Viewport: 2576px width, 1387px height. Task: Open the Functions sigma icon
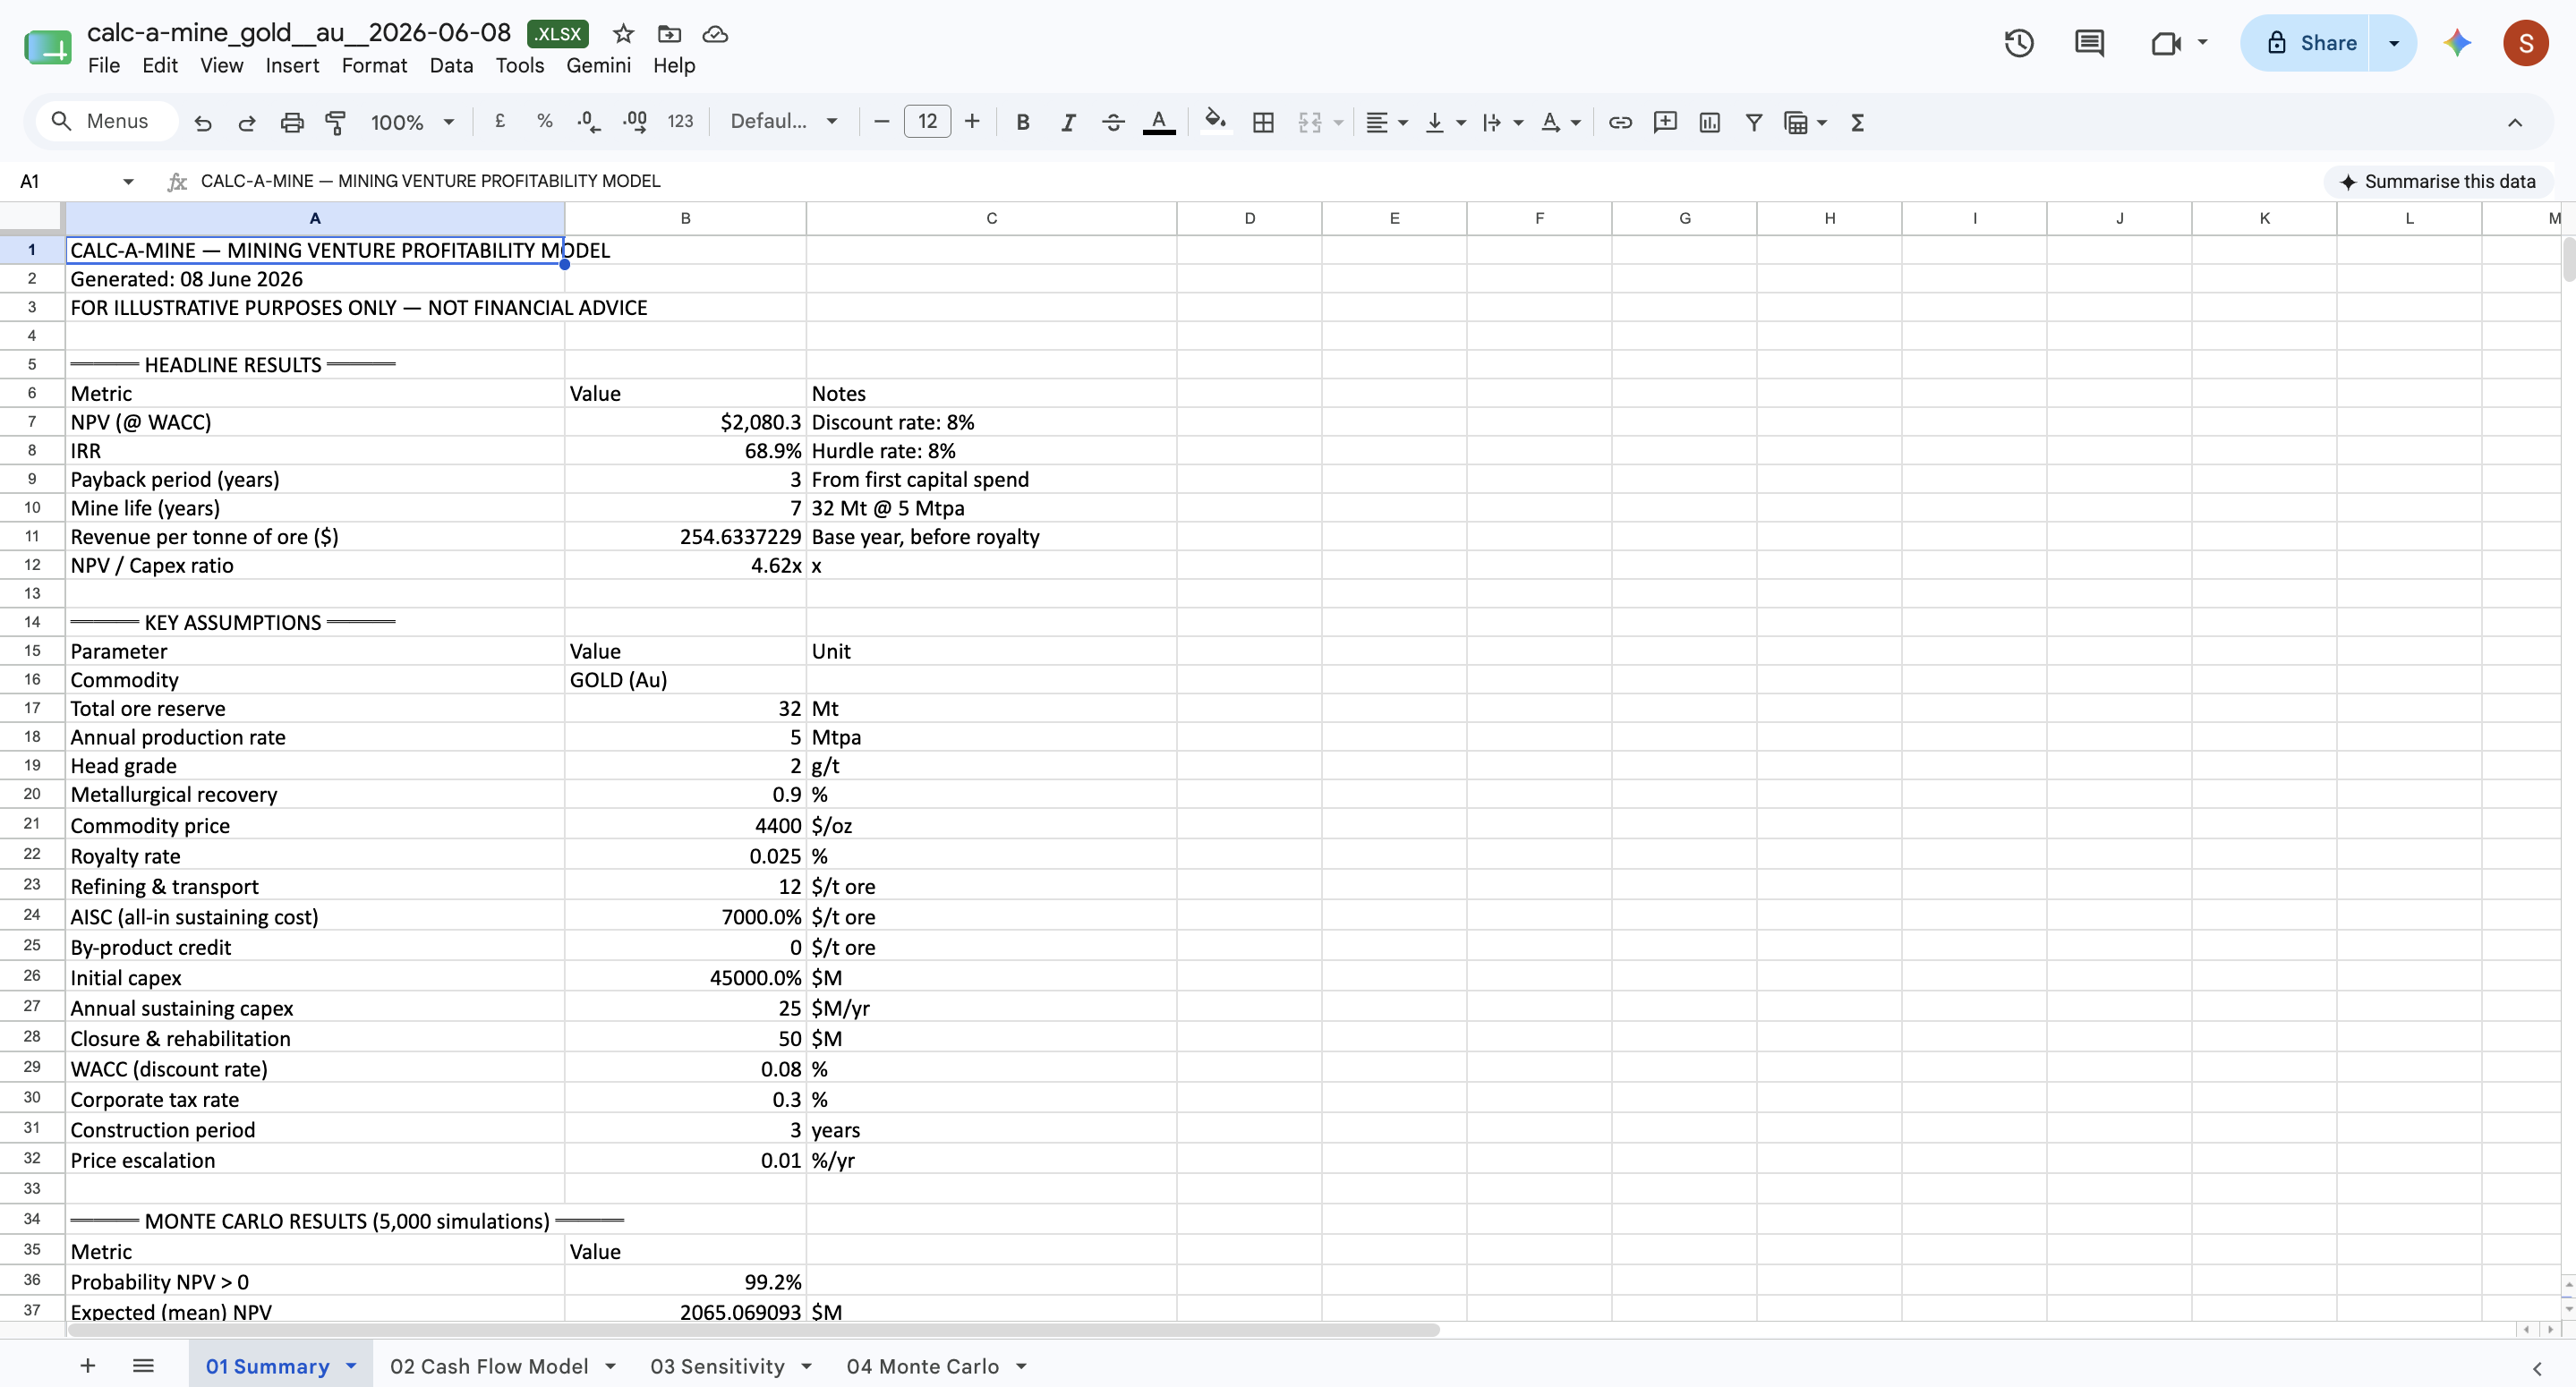tap(1857, 122)
